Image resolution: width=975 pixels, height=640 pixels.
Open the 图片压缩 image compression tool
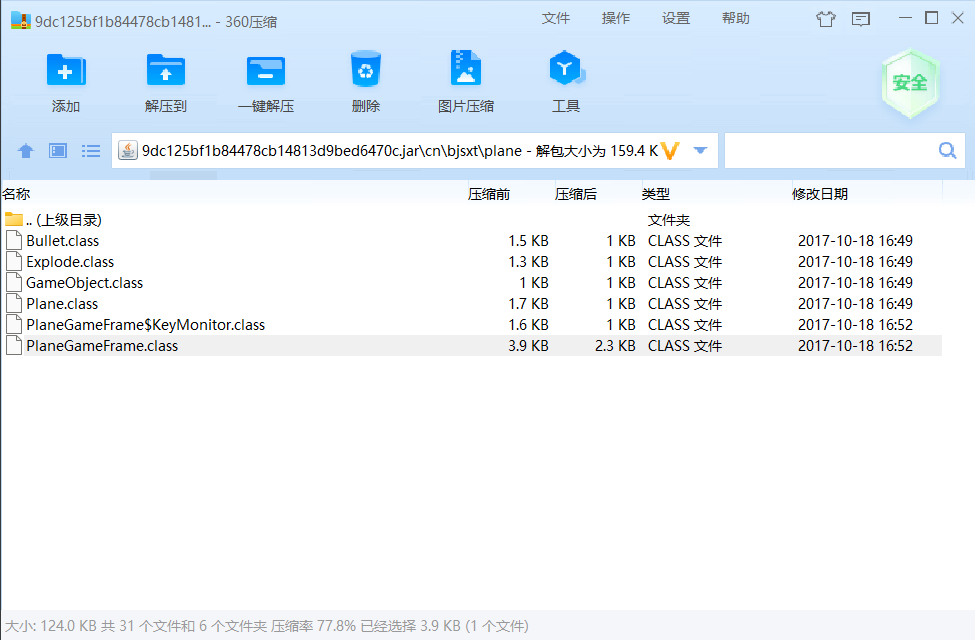(466, 68)
